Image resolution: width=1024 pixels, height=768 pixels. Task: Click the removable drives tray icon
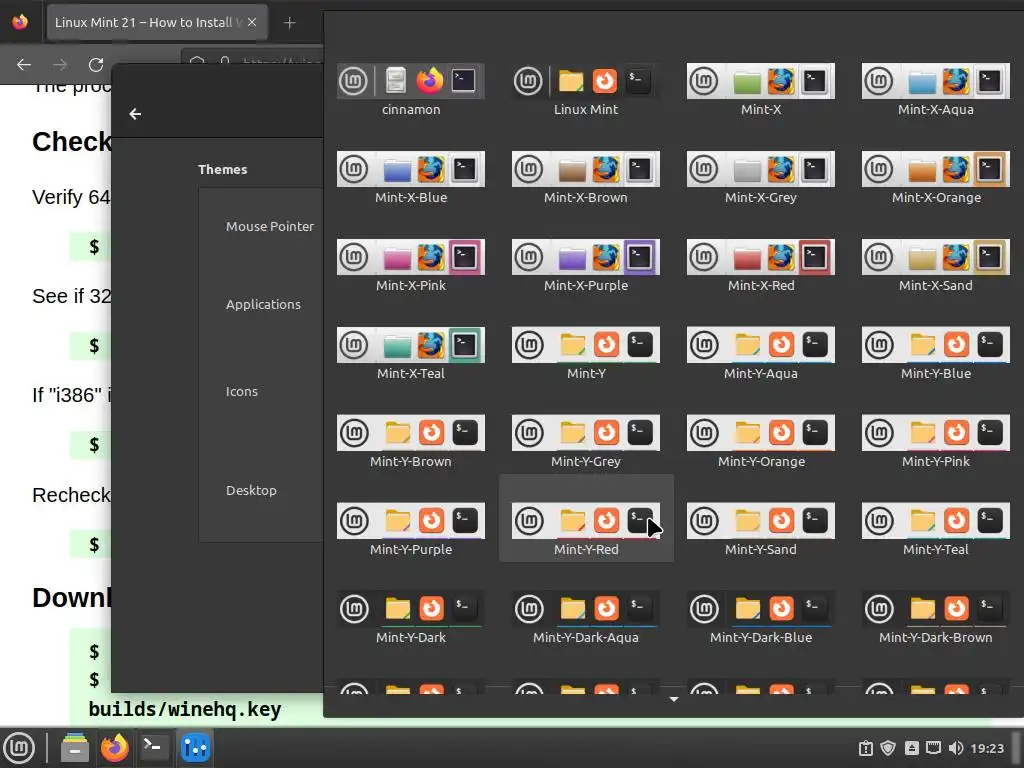(912, 748)
